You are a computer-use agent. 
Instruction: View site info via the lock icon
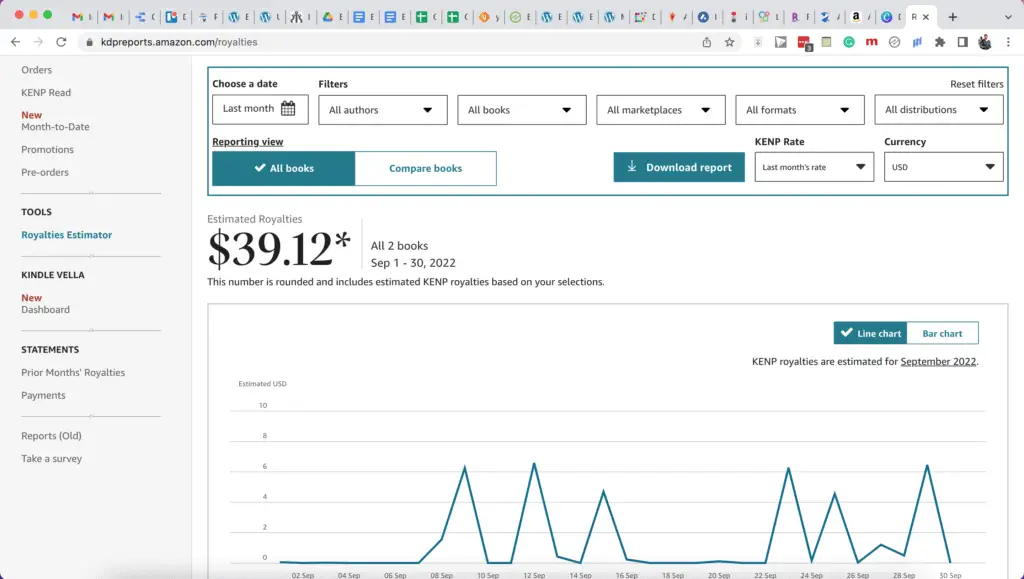pyautogui.click(x=90, y=42)
